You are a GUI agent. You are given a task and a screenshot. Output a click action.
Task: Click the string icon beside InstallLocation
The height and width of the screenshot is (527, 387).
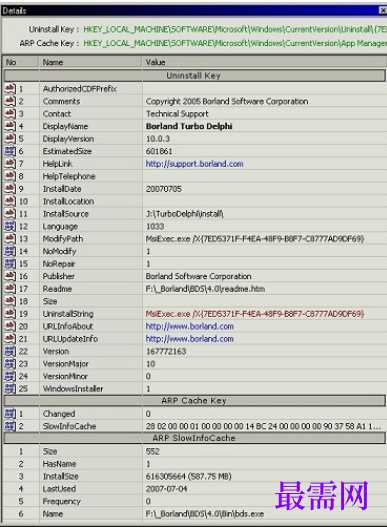tap(10, 201)
